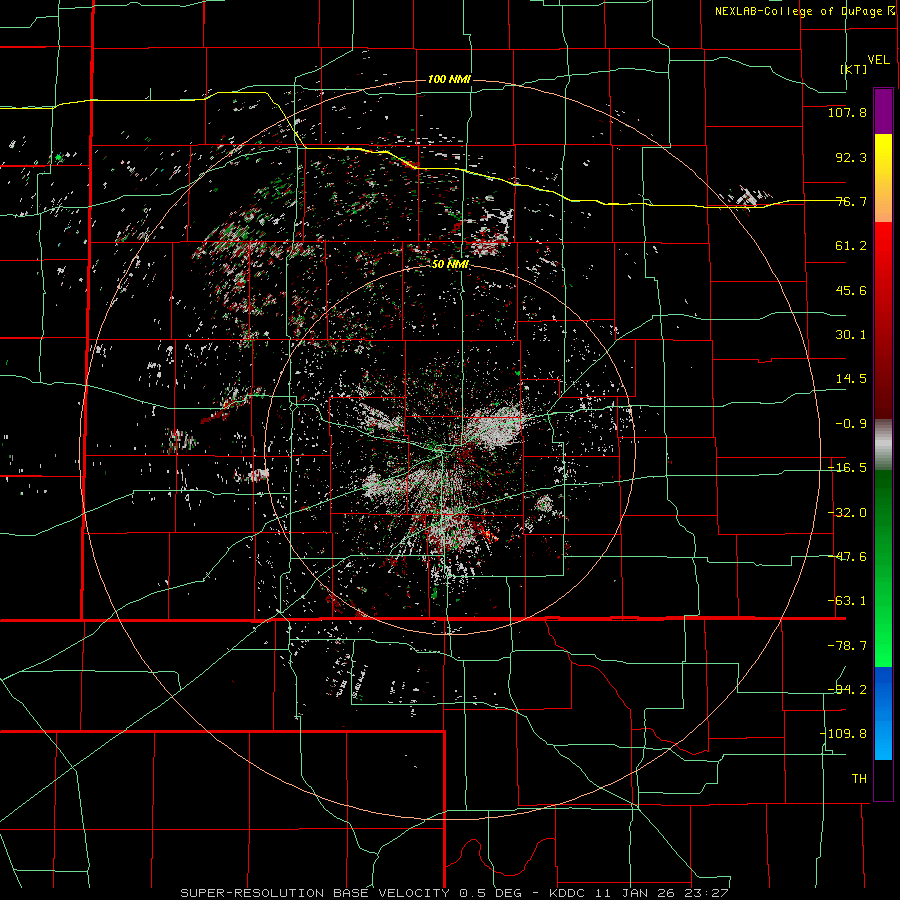Image resolution: width=900 pixels, height=900 pixels.
Task: Click the -16.5 velocity scale label
Action: click(847, 468)
